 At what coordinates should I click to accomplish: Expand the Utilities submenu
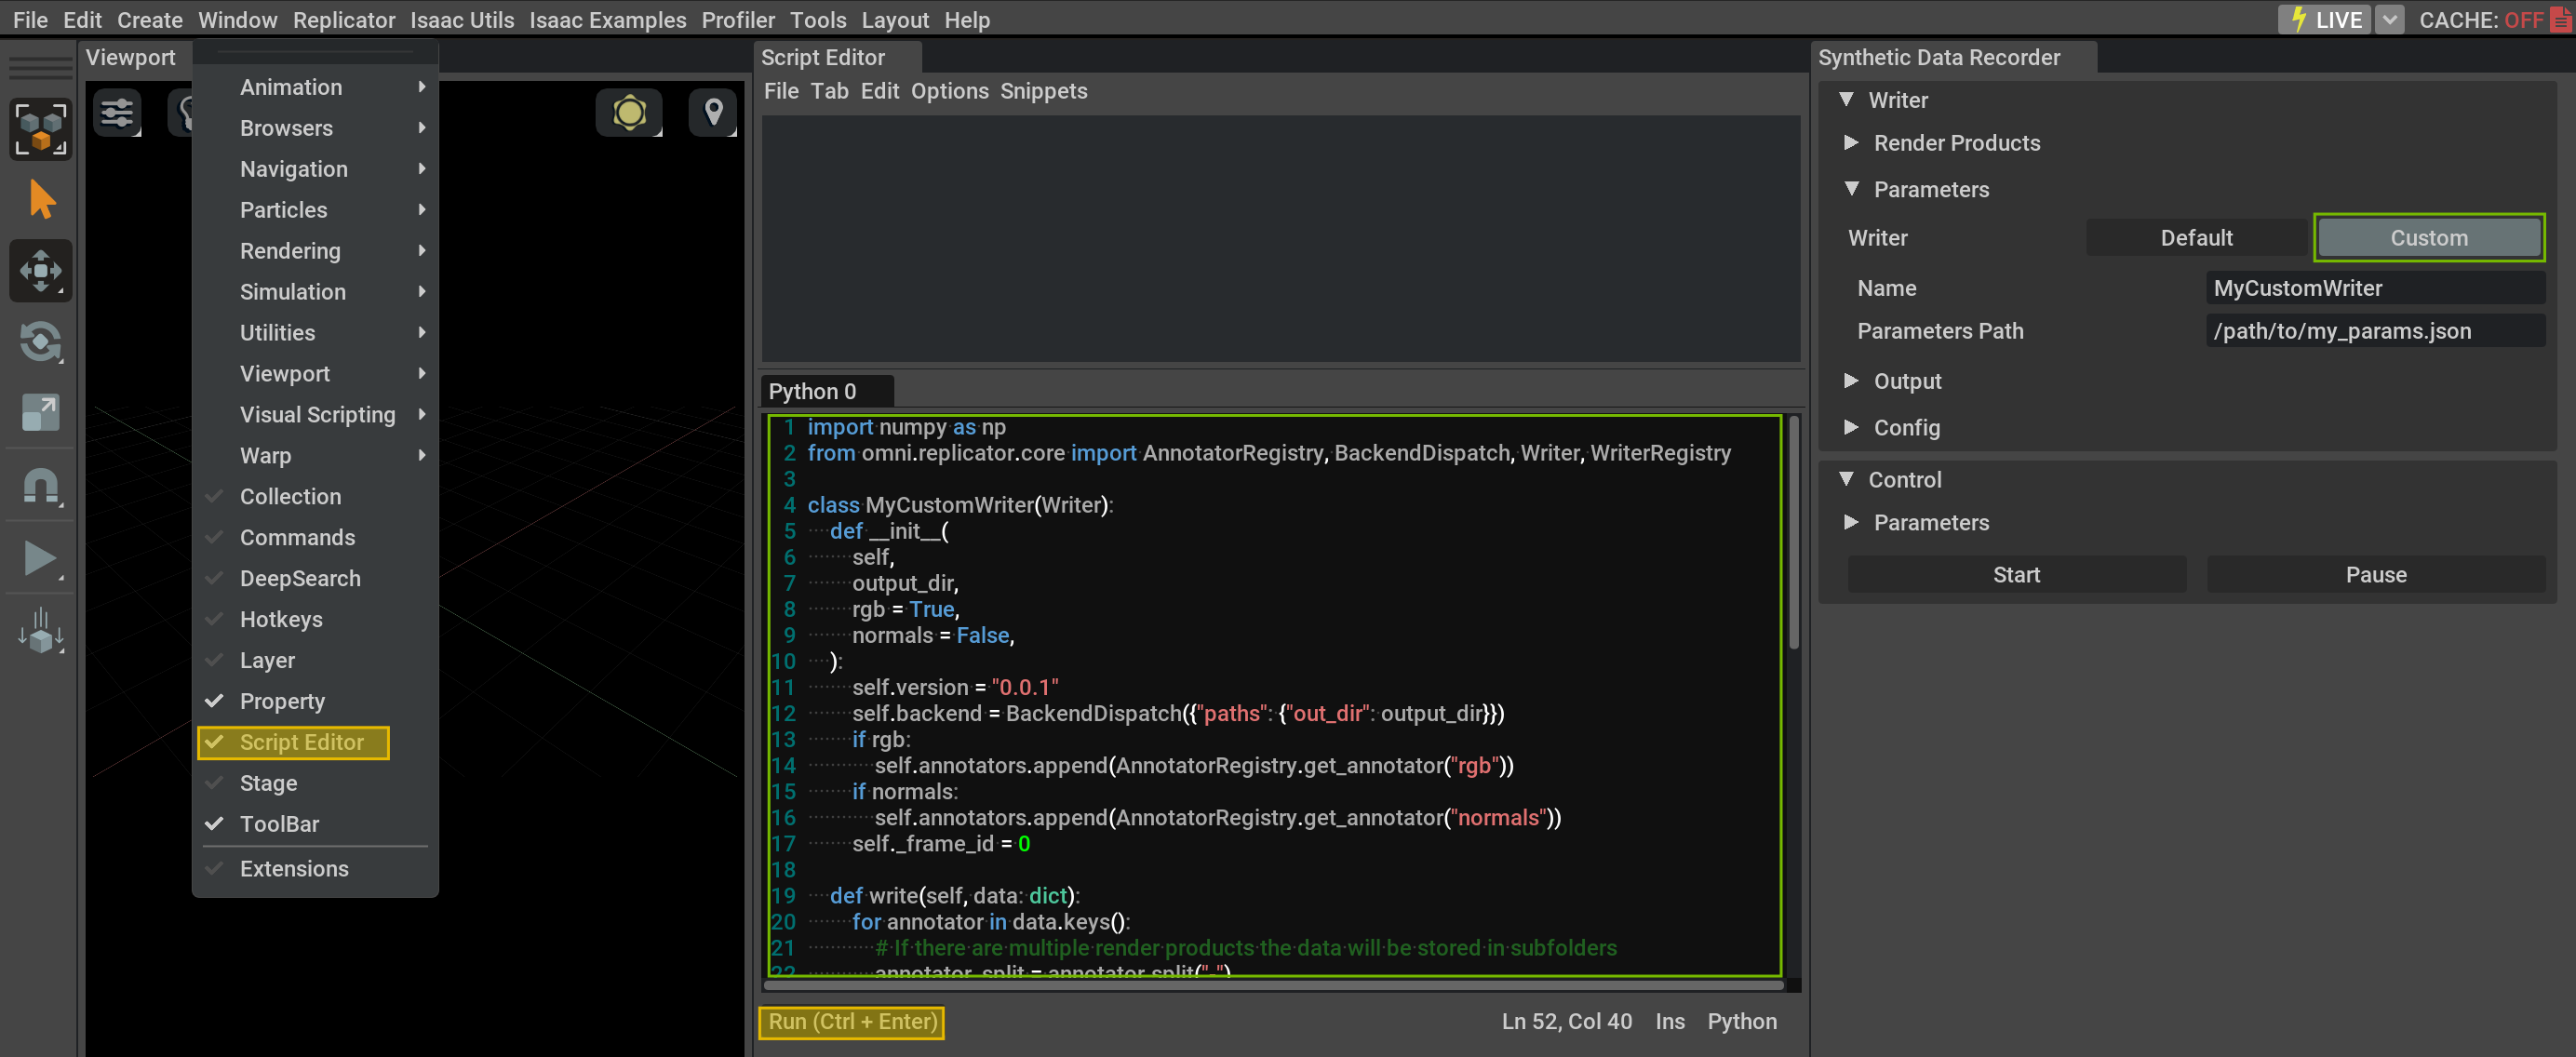315,333
